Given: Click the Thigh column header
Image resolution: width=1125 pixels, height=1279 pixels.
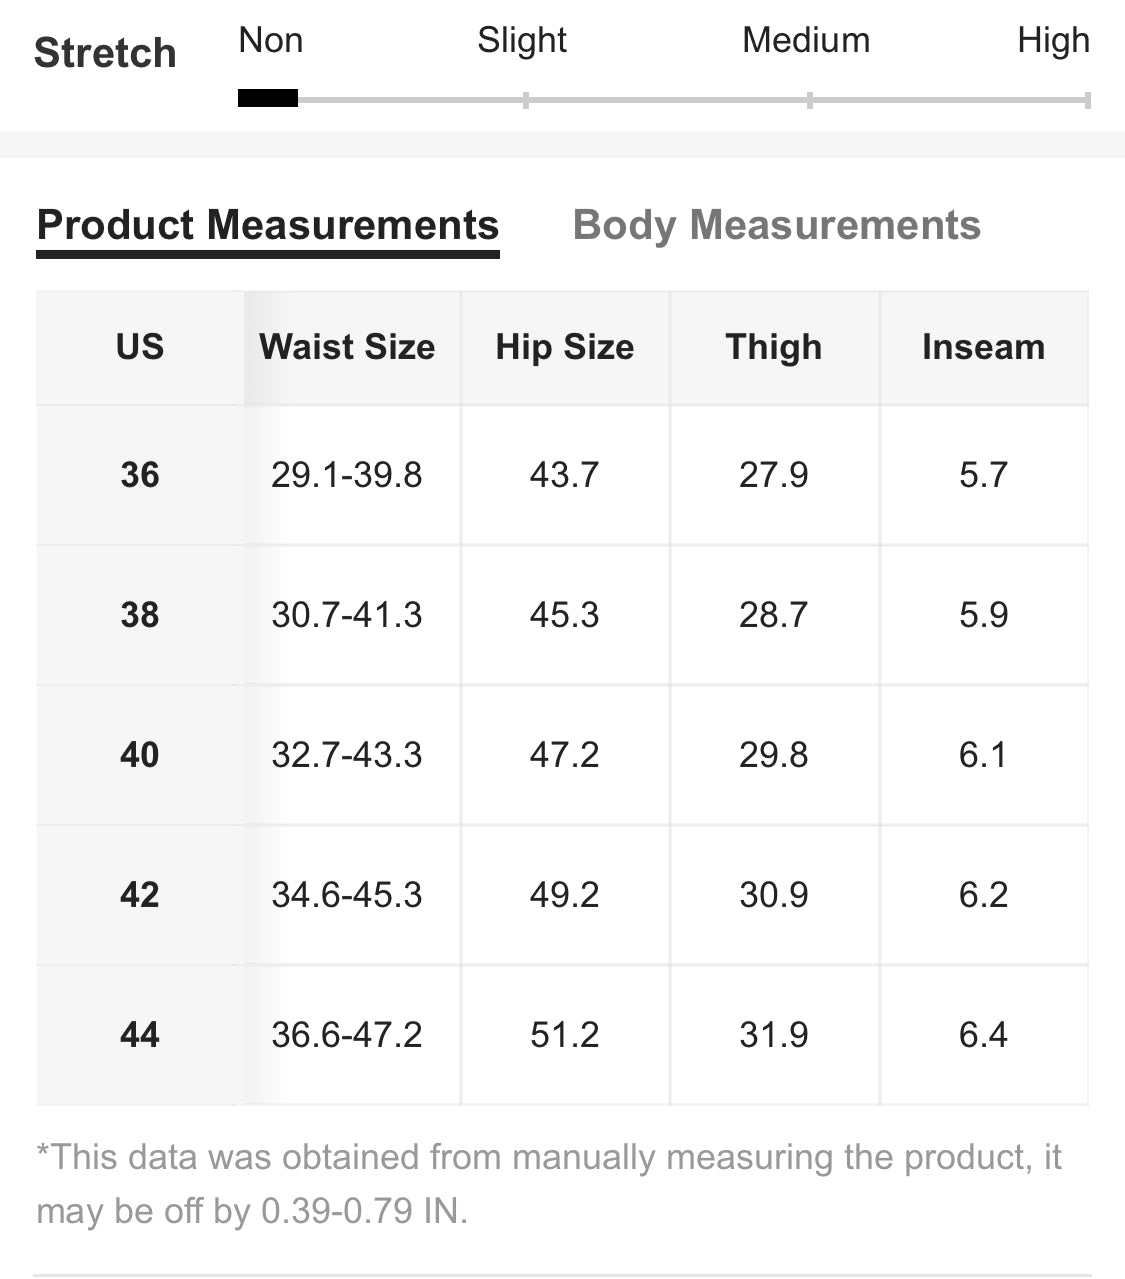Looking at the screenshot, I should (774, 347).
